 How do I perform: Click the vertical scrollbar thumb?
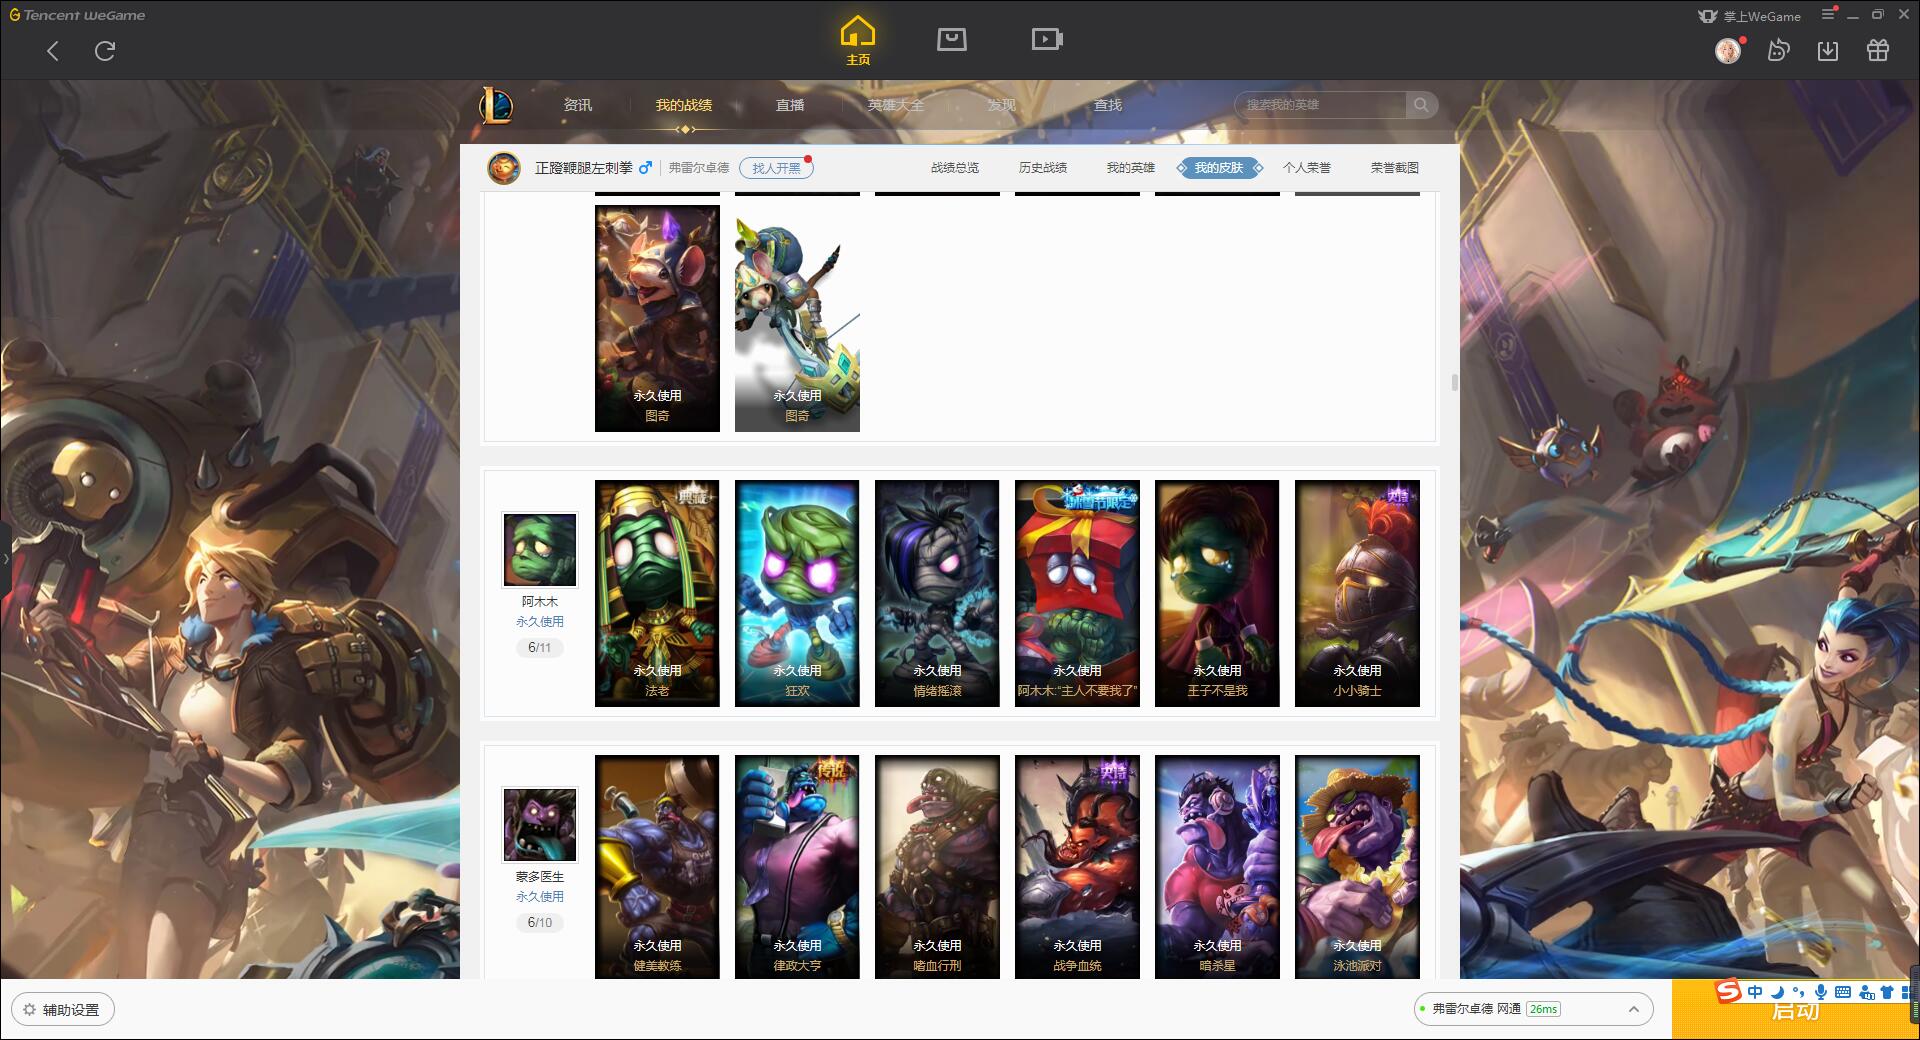(1454, 383)
